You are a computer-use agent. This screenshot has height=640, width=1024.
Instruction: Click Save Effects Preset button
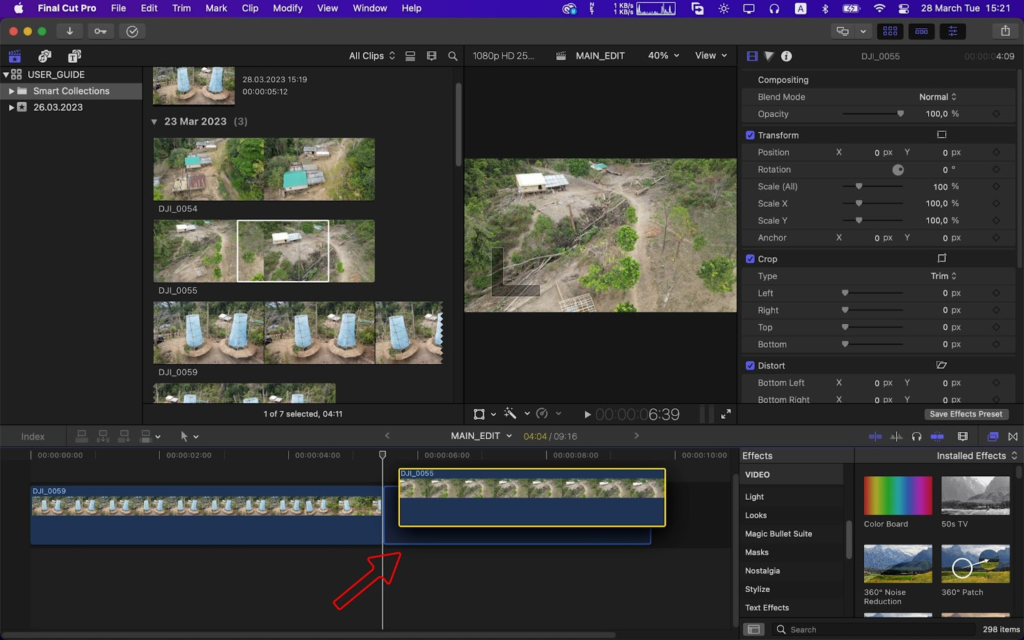click(x=966, y=414)
